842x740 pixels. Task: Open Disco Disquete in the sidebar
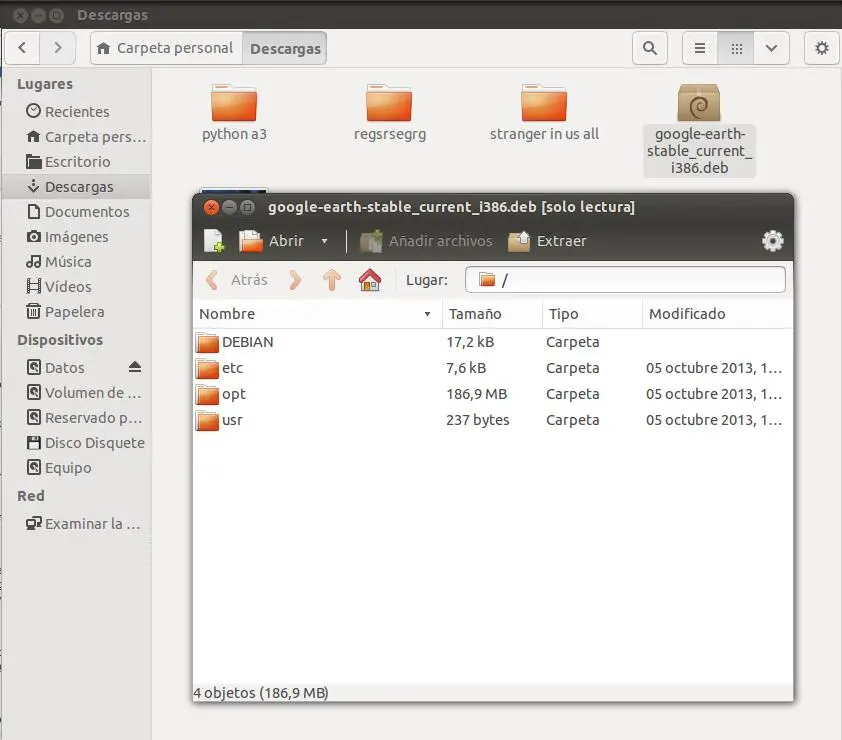pos(77,443)
